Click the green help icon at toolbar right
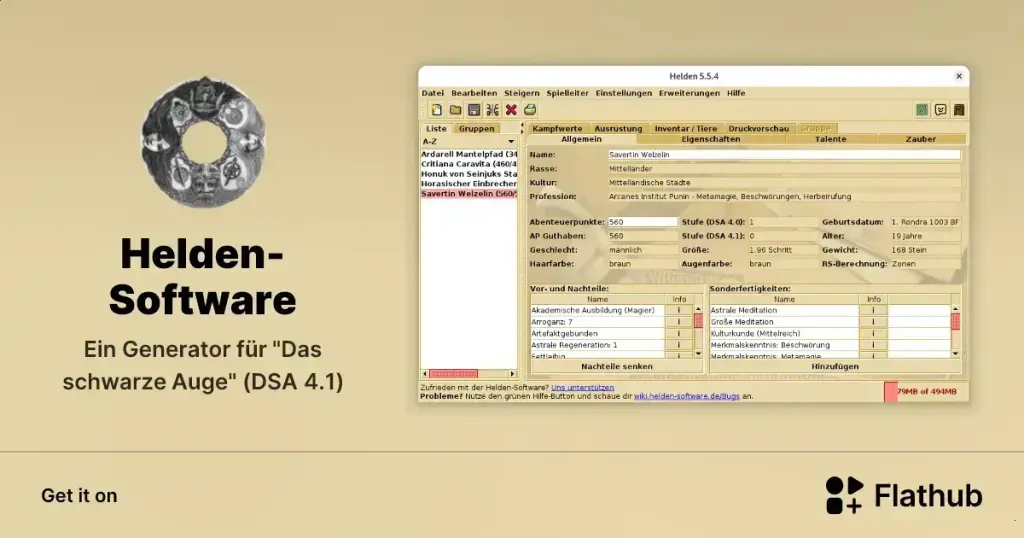 click(921, 110)
